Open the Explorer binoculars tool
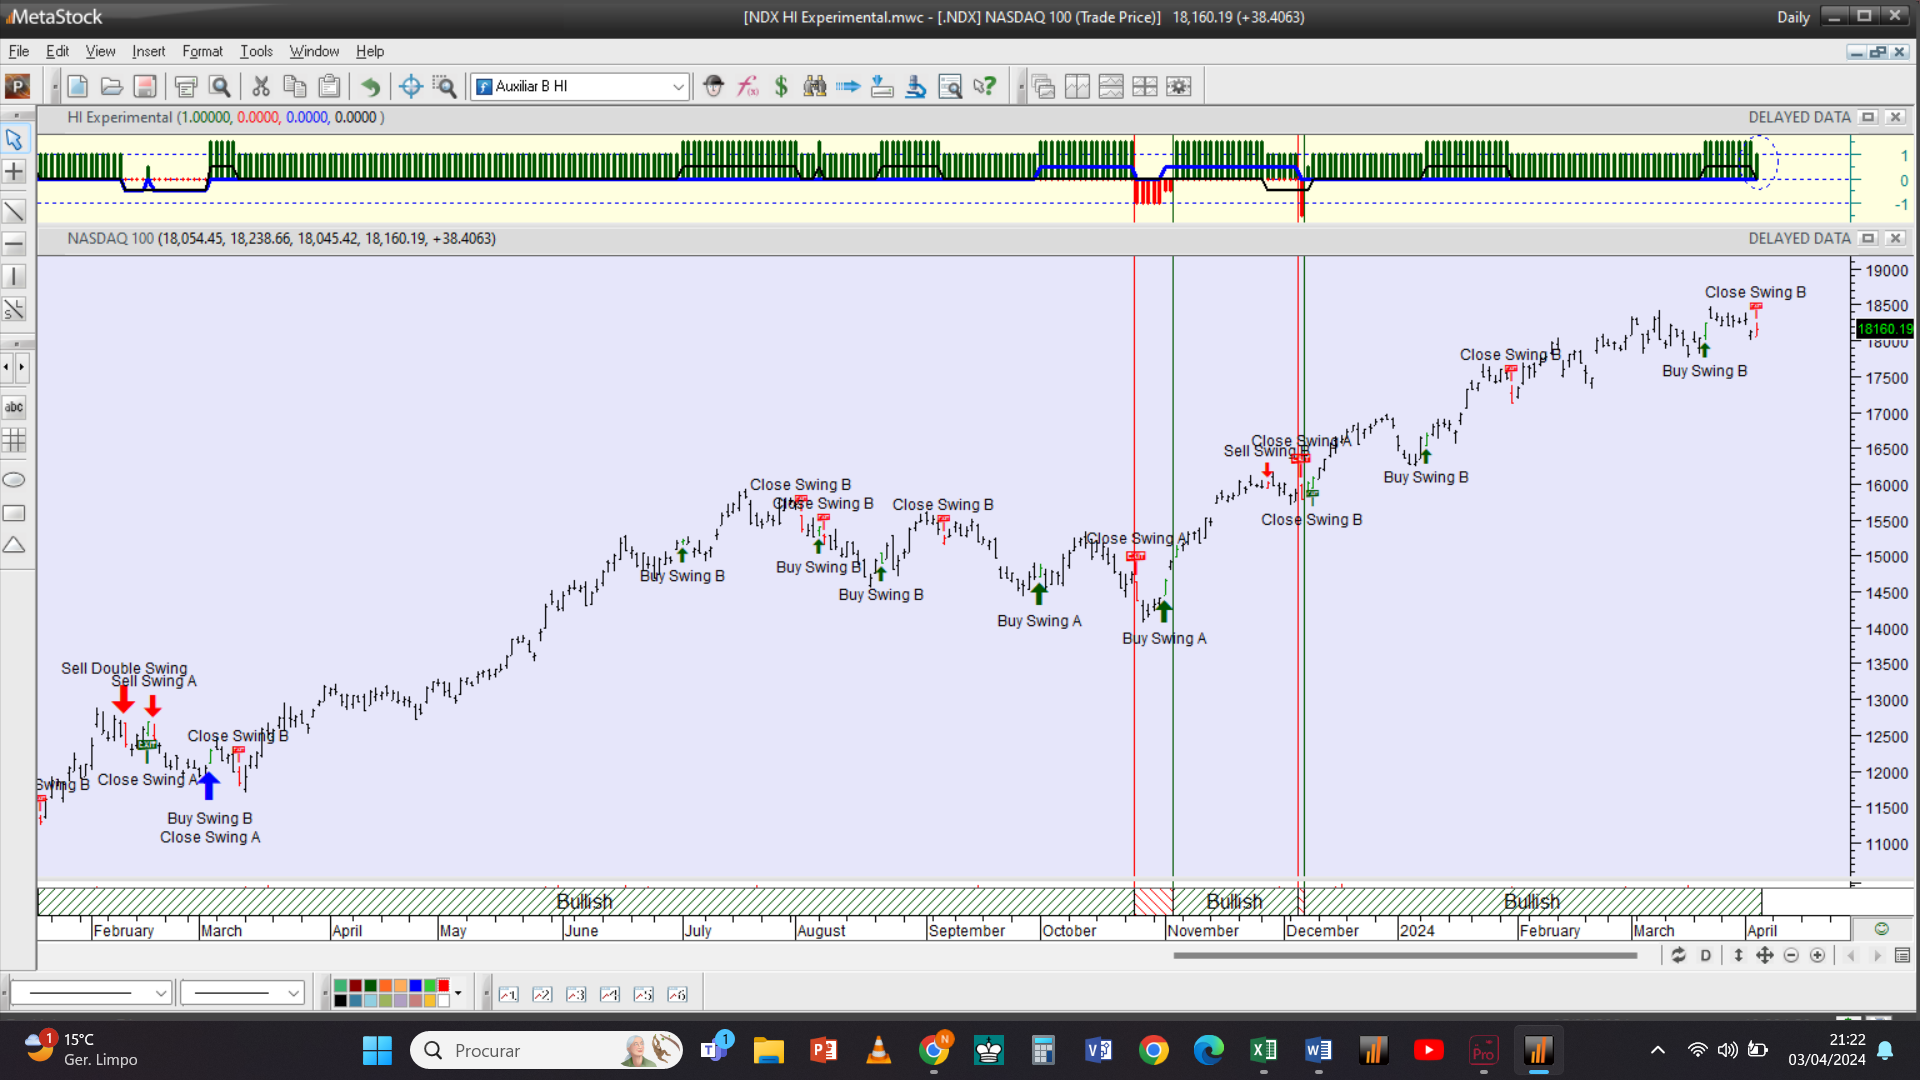This screenshot has height=1080, width=1920. pyautogui.click(x=815, y=86)
